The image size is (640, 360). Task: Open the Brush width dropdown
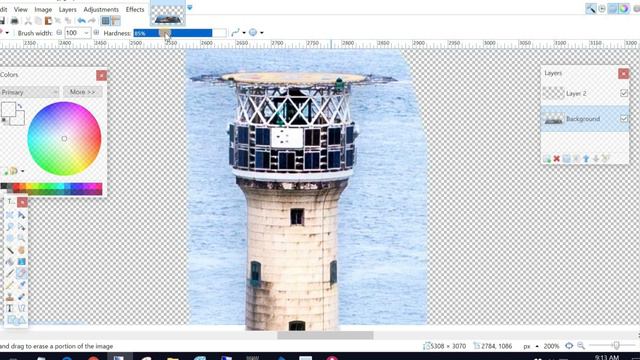point(86,33)
